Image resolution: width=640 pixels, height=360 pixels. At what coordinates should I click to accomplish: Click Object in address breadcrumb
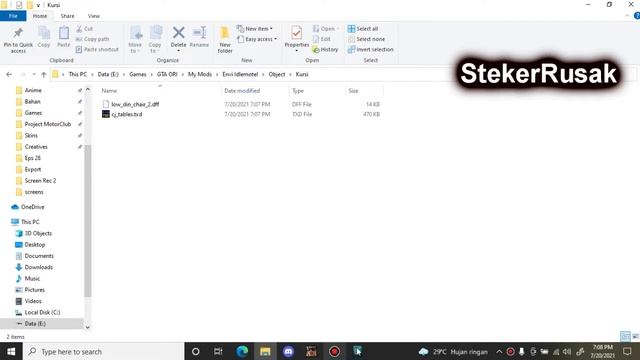pos(277,74)
